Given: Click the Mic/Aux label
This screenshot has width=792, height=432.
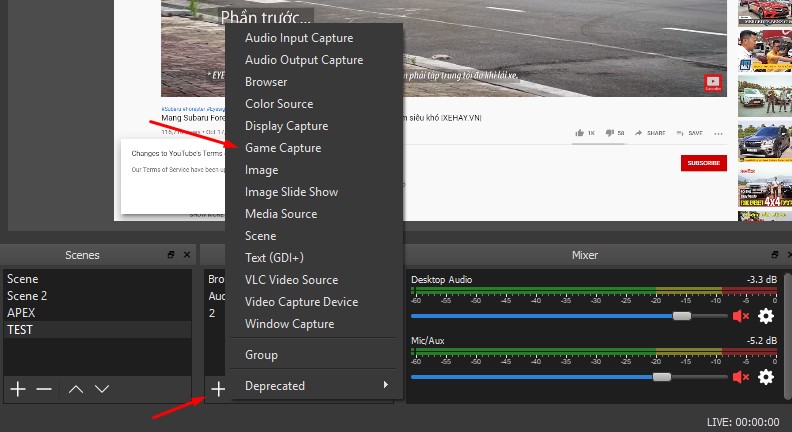Looking at the screenshot, I should coord(428,341).
